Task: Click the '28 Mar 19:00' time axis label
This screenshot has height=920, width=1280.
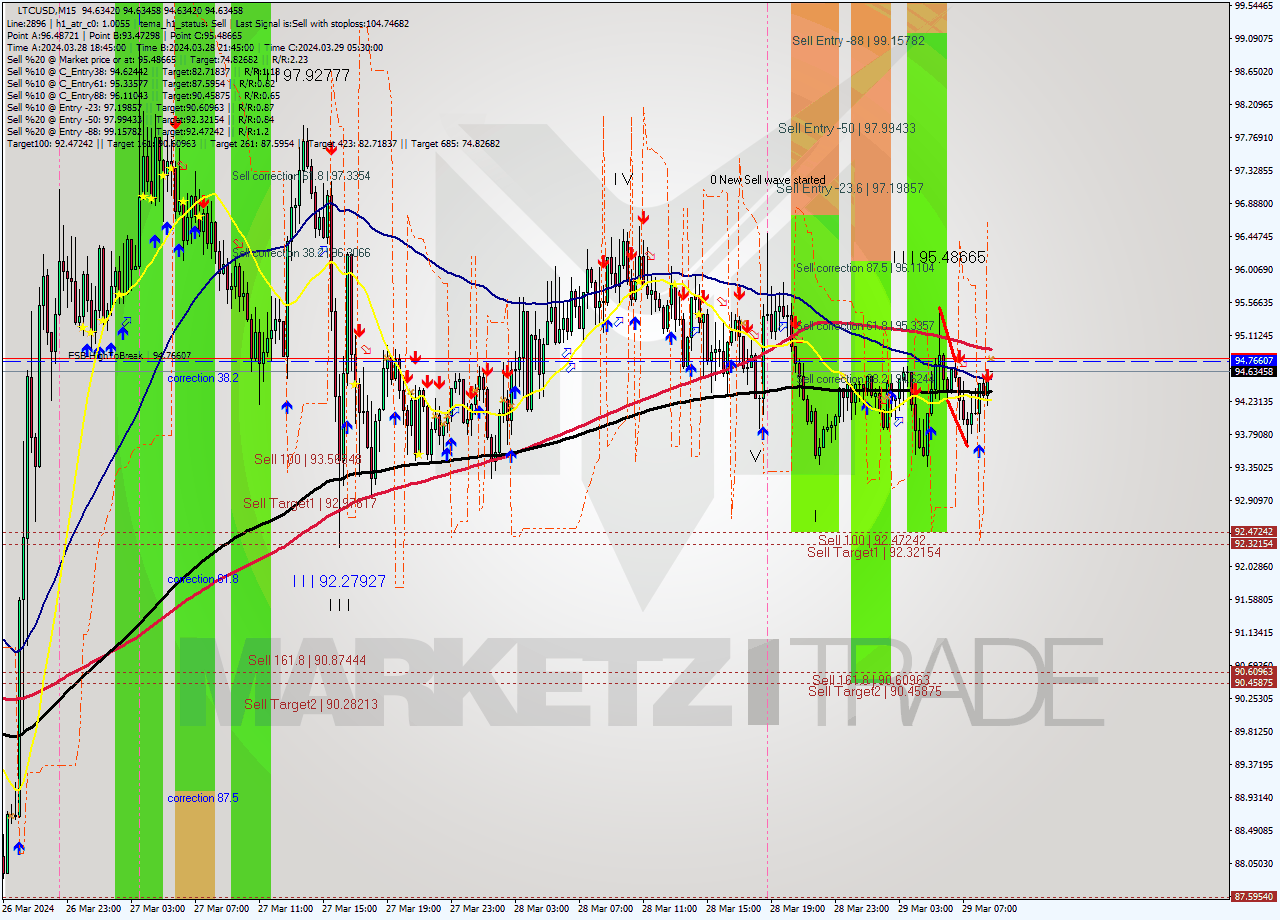Action: (797, 910)
